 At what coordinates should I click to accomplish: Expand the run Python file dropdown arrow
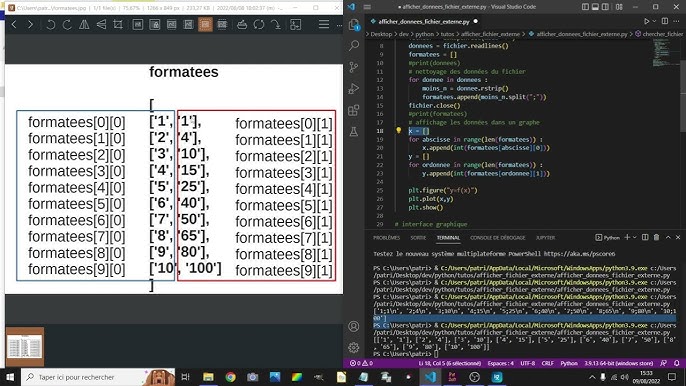[654, 21]
